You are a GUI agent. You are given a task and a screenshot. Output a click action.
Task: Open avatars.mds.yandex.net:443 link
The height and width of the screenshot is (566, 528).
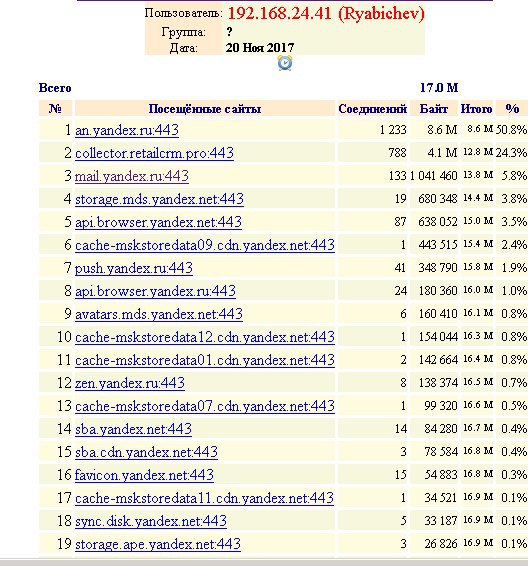pyautogui.click(x=159, y=314)
